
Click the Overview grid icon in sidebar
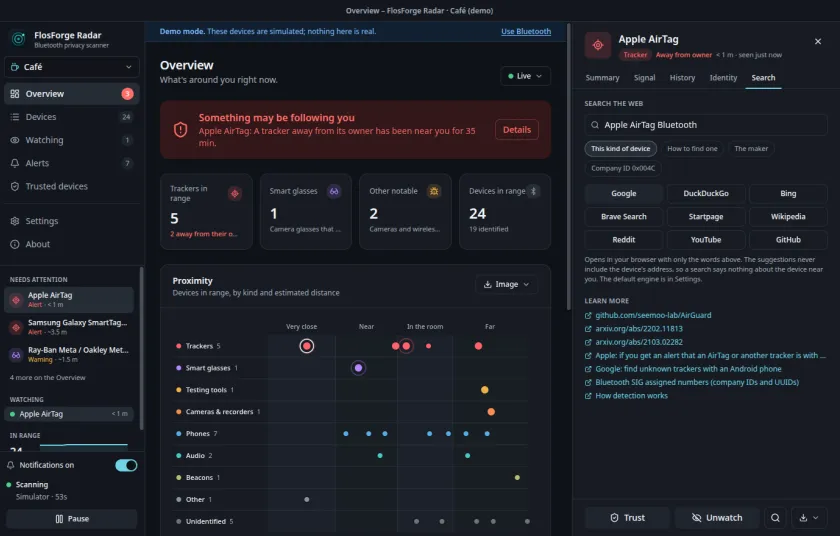click(x=15, y=94)
